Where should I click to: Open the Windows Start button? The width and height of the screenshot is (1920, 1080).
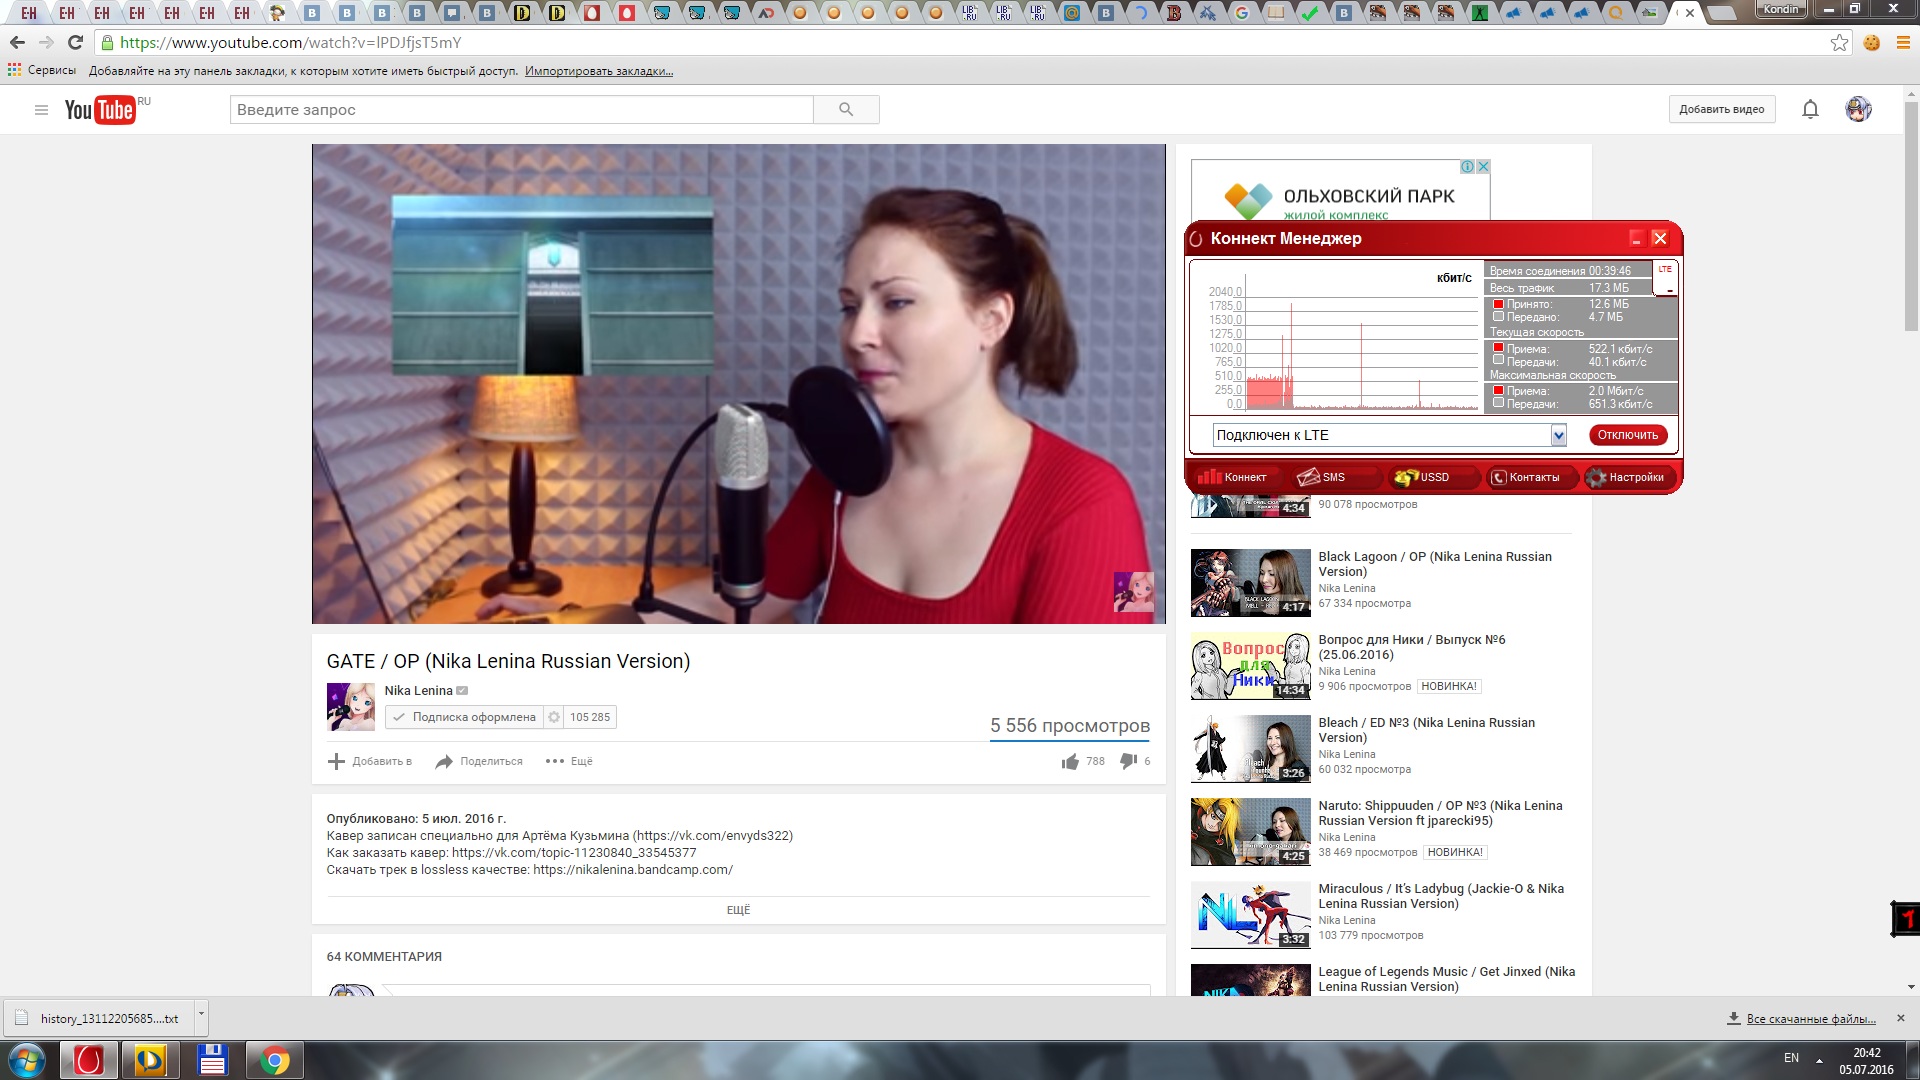pyautogui.click(x=27, y=1060)
